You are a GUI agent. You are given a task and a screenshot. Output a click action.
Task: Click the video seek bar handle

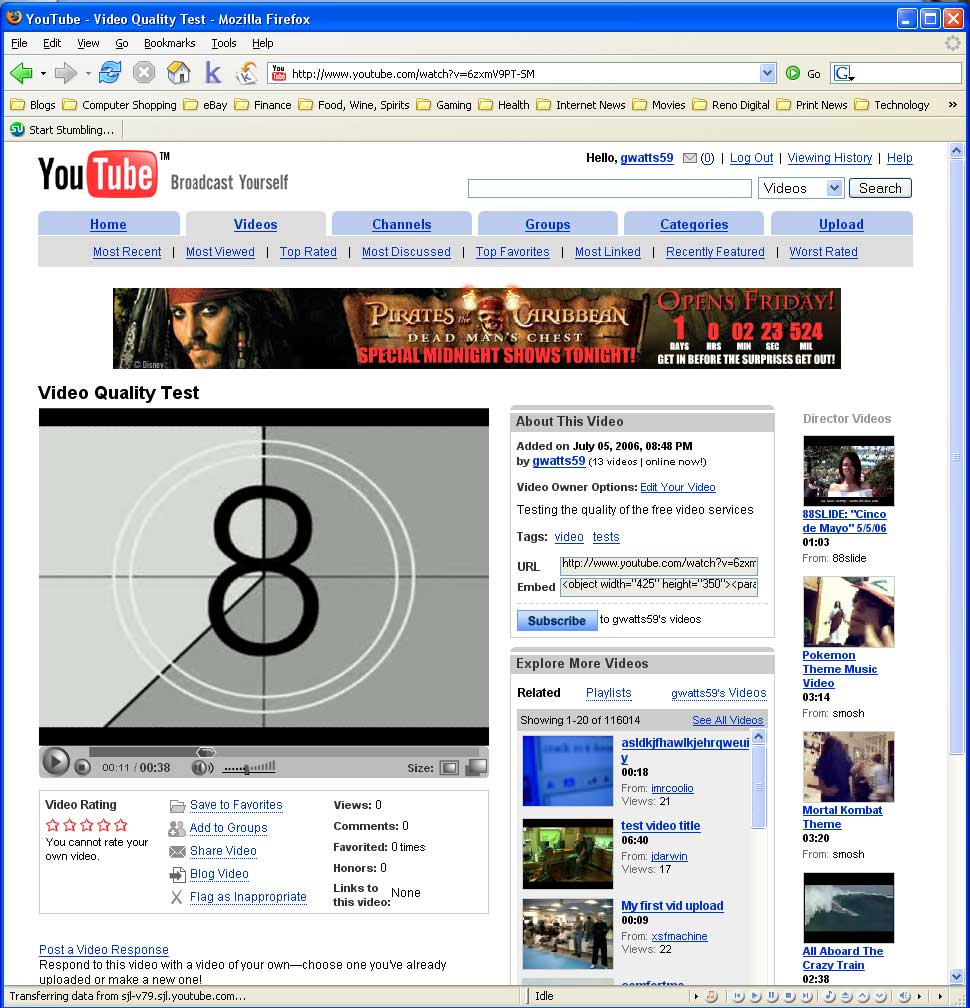[206, 752]
